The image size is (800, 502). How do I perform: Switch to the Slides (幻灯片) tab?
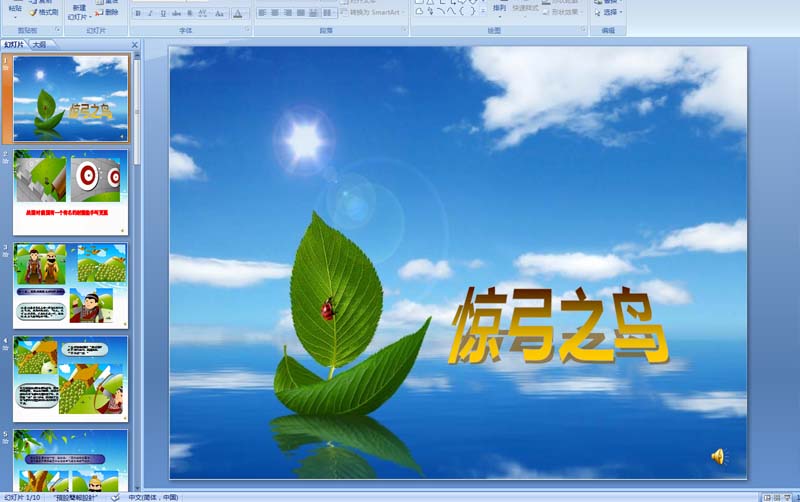coord(15,45)
